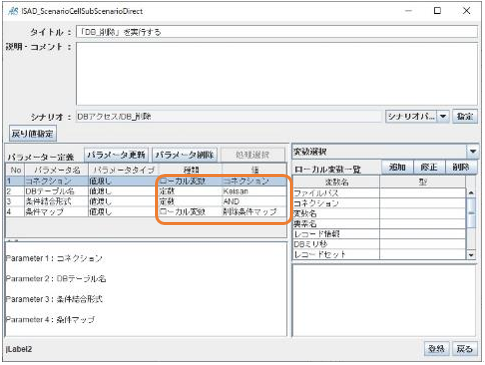
Task: Select parameter row 4 条件マップ cell
Action: [56, 211]
